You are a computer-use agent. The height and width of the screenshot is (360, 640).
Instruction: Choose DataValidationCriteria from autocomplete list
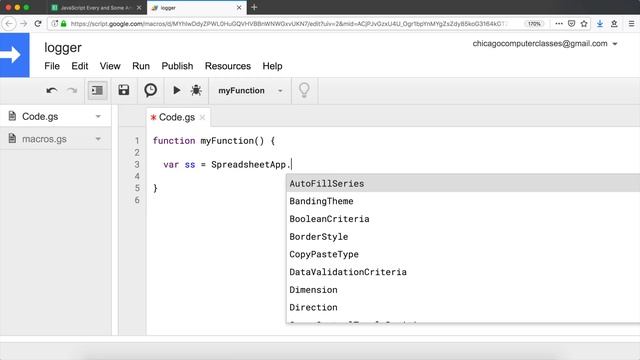coord(463,272)
